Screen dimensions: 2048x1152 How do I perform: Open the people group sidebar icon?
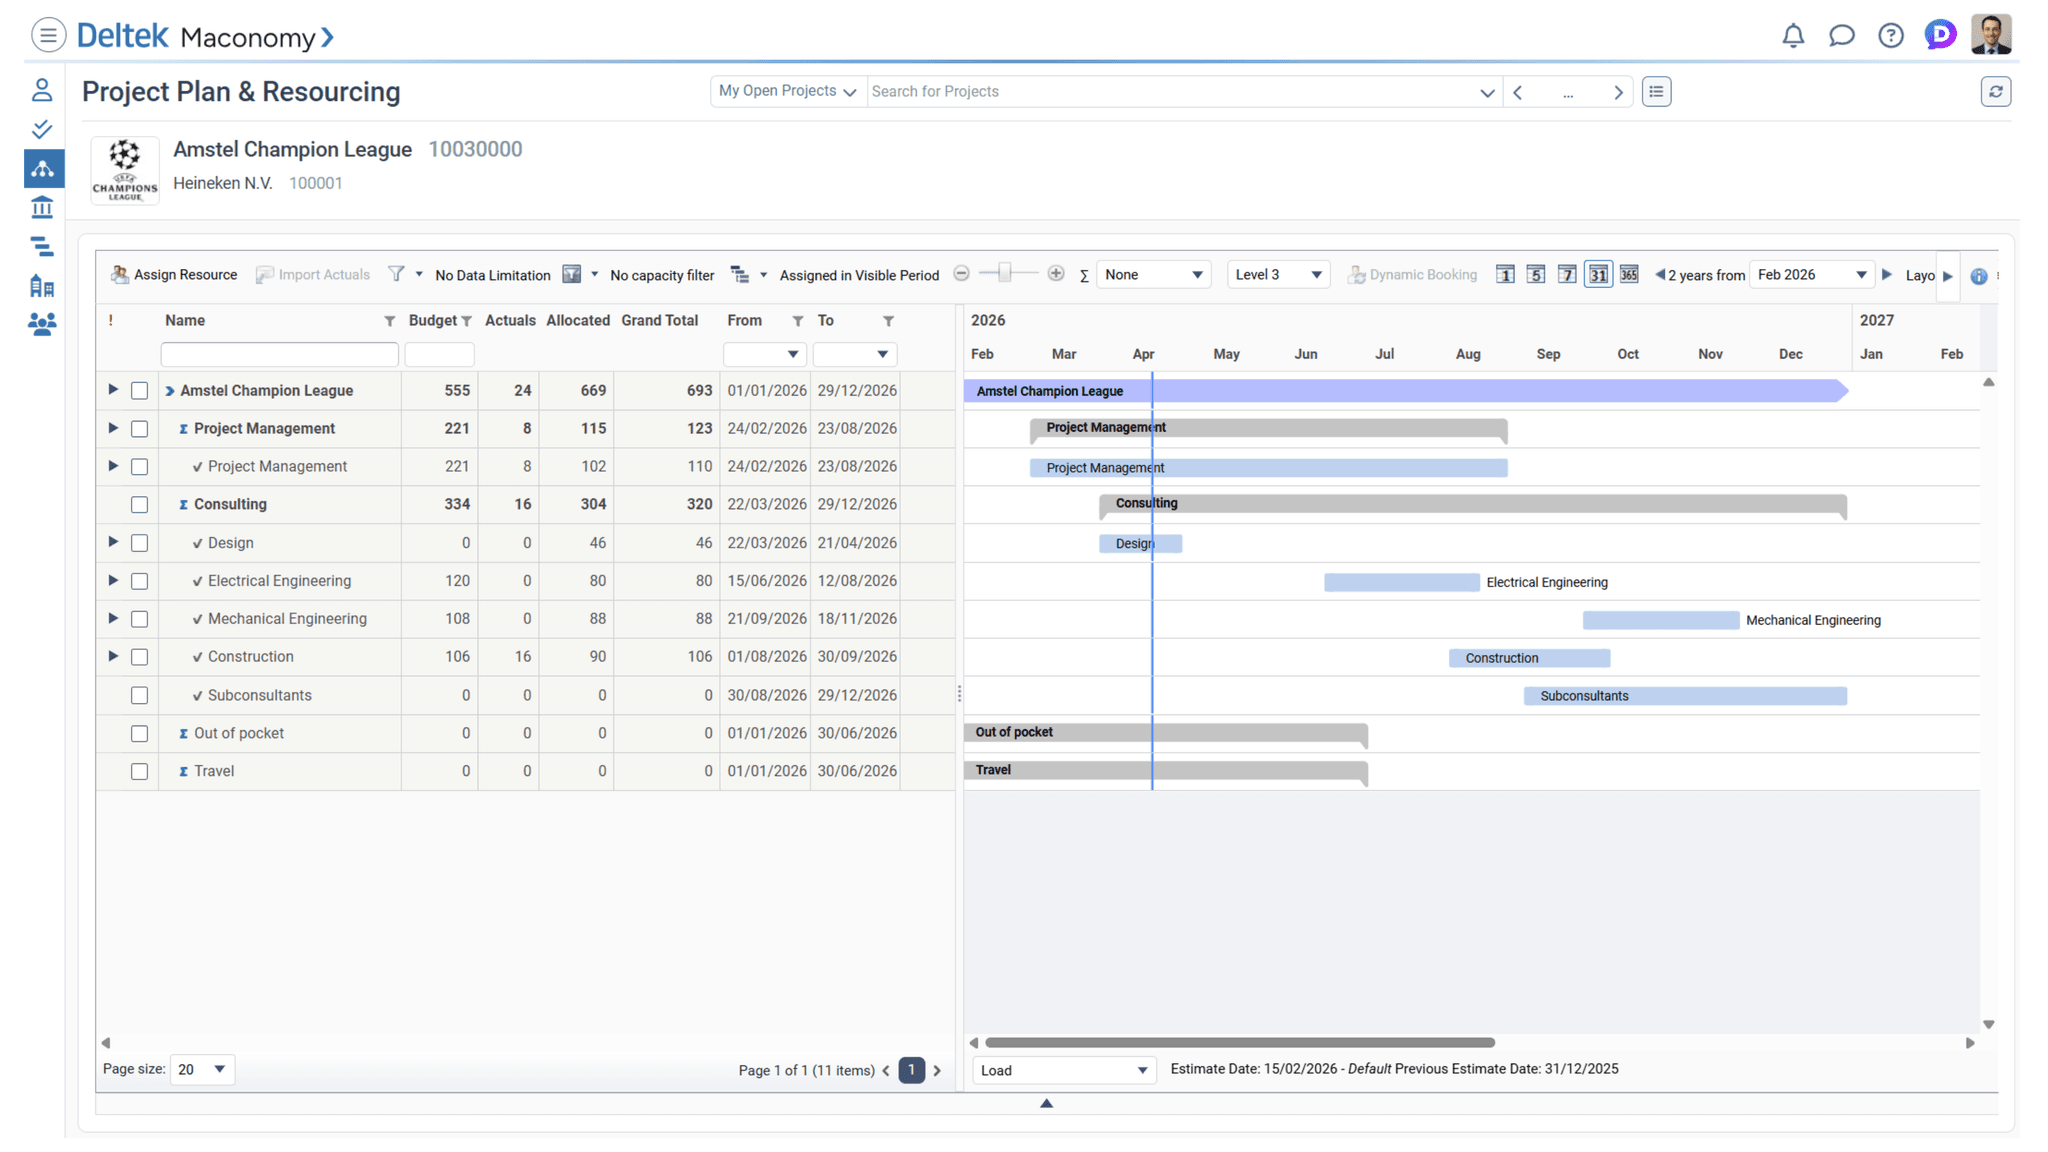pyautogui.click(x=42, y=324)
